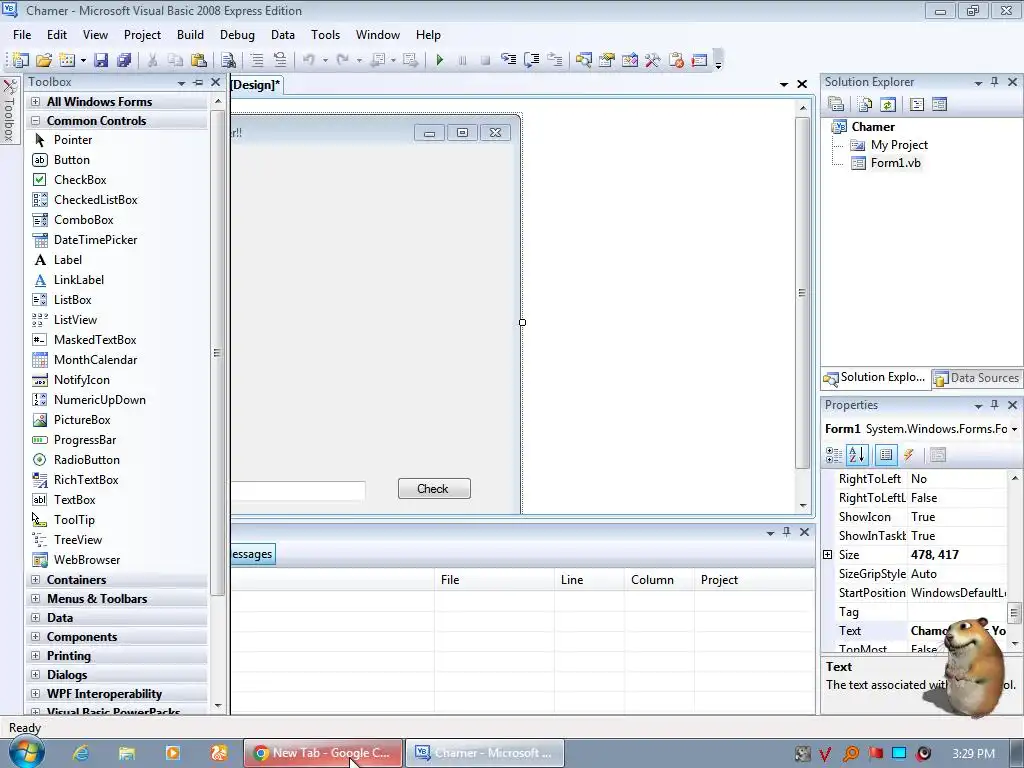Image resolution: width=1024 pixels, height=768 pixels.
Task: Click the Windows Start orb
Action: 25,751
